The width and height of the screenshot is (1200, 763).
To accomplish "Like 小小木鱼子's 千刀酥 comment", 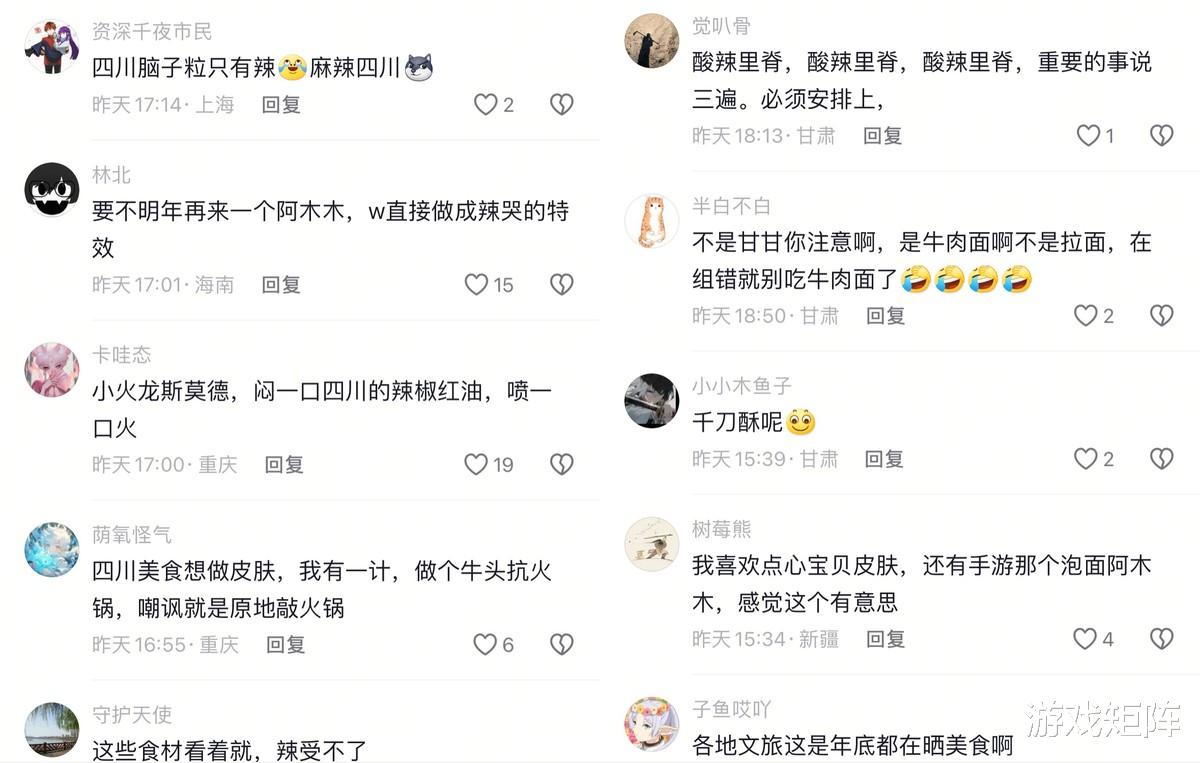I will [1086, 458].
